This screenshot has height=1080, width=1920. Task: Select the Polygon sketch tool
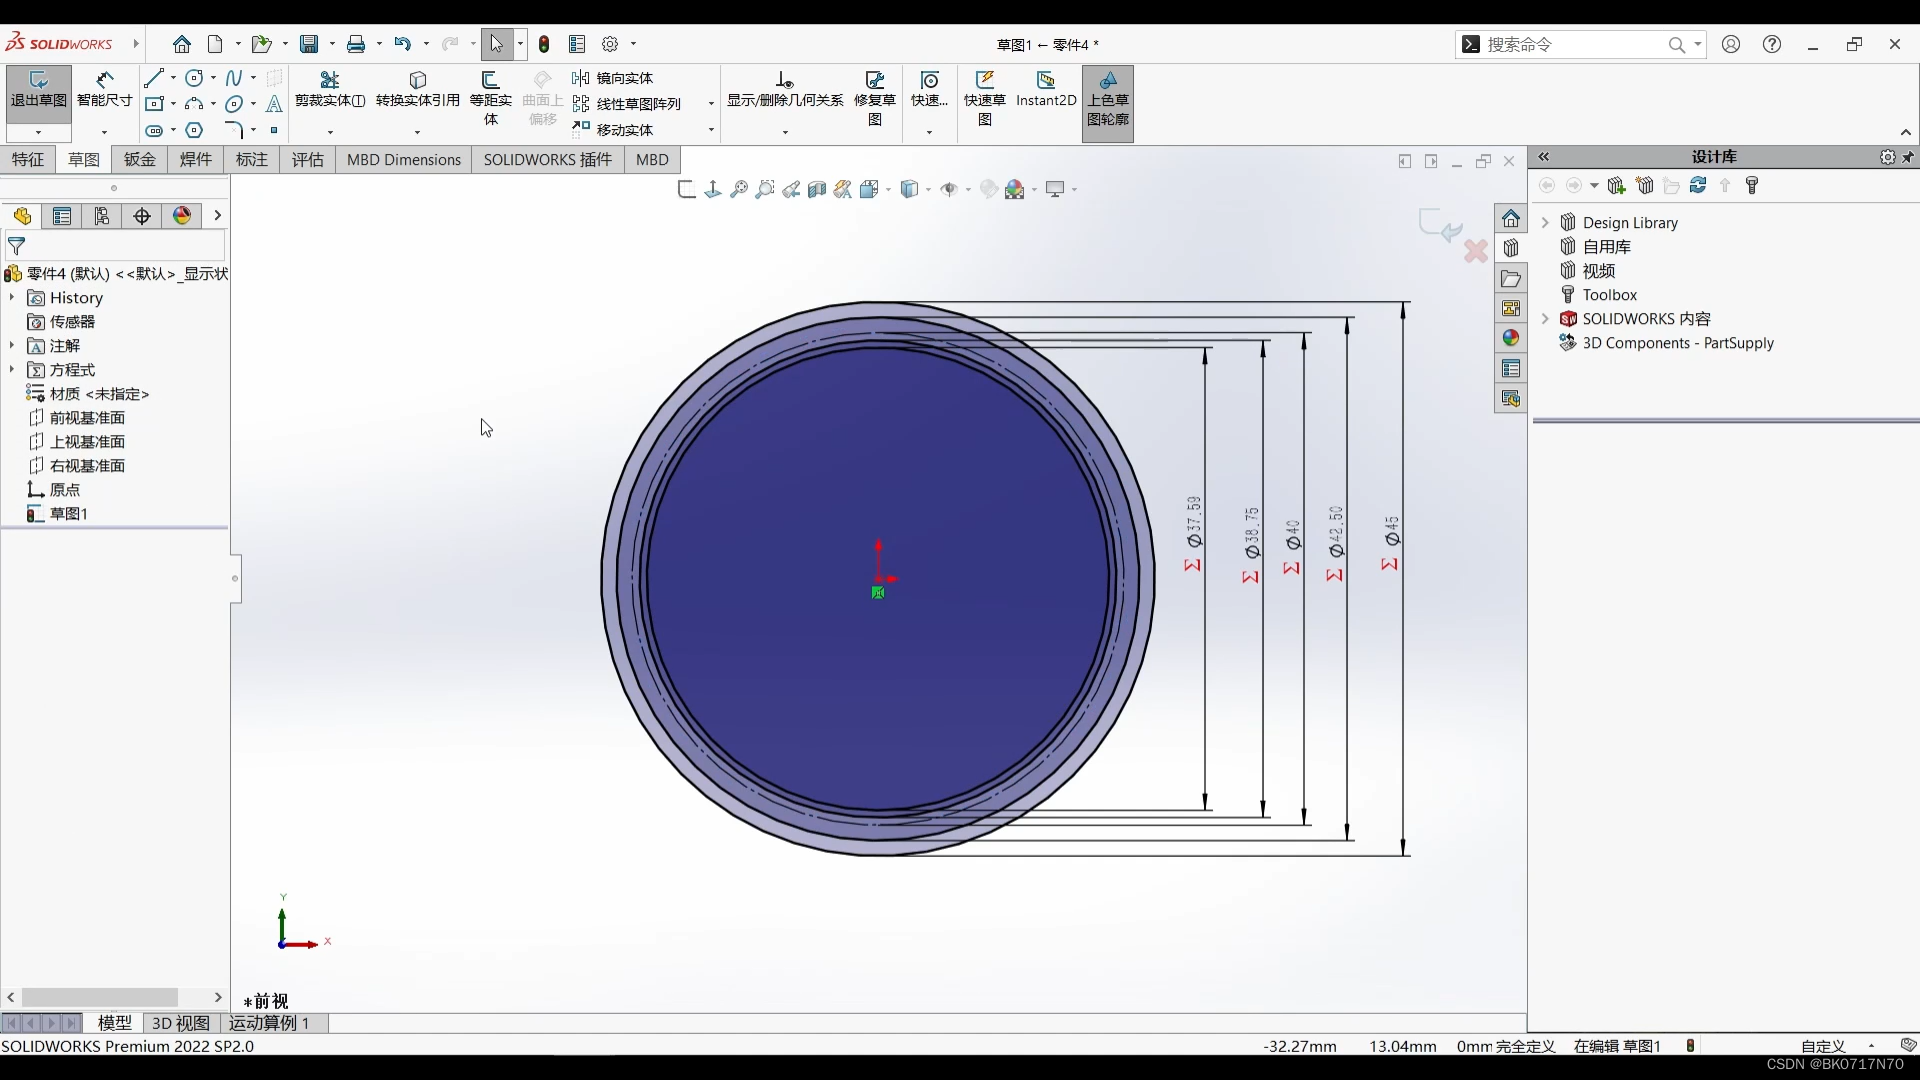tap(195, 130)
